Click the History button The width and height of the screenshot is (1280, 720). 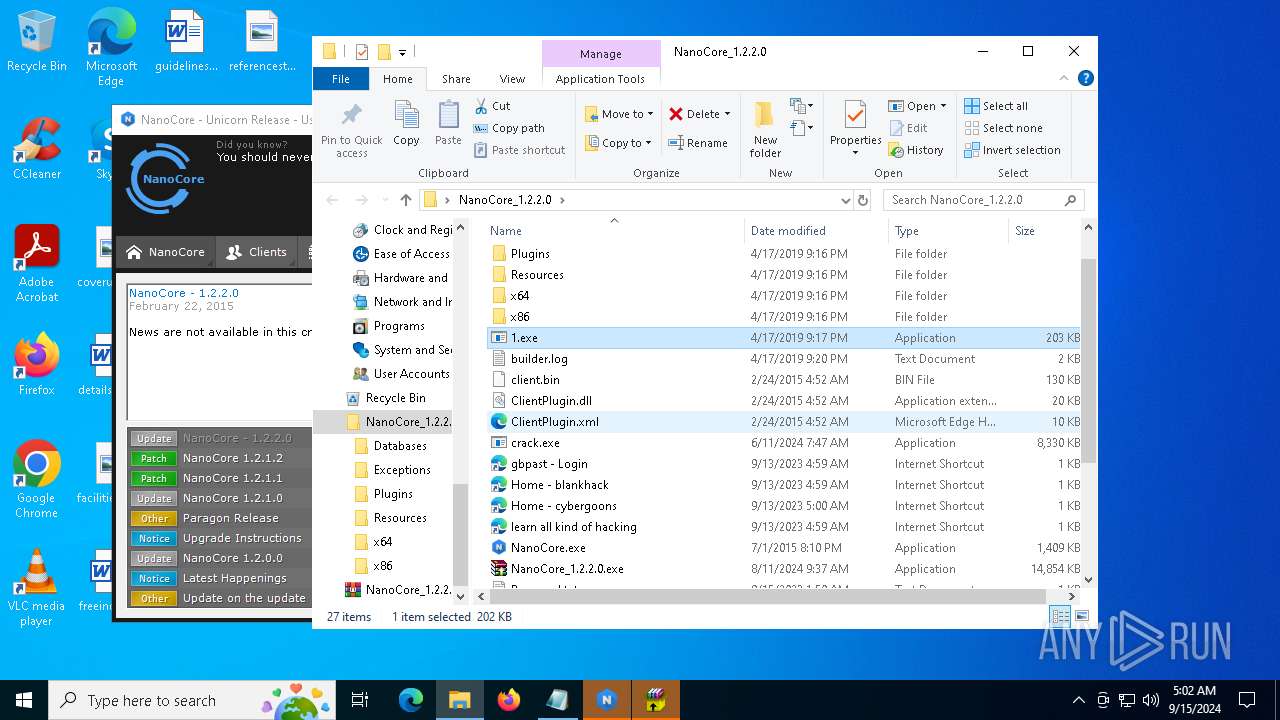tap(916, 150)
